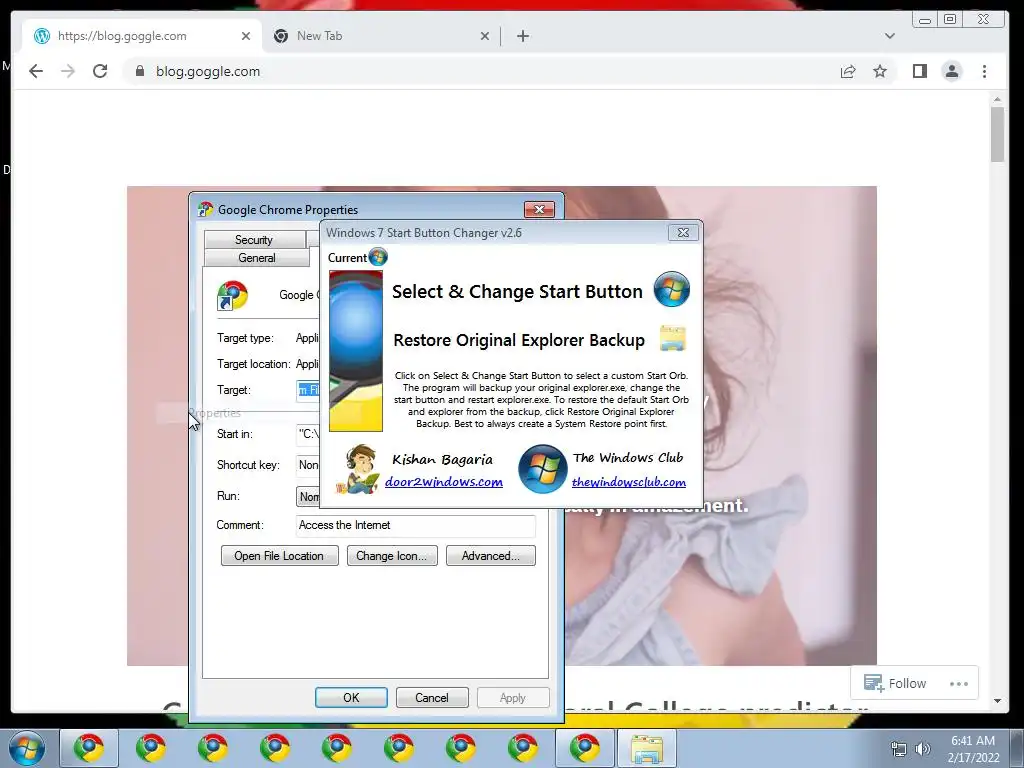This screenshot has height=768, width=1024.
Task: Switch to the New Tab tab
Action: (x=381, y=36)
